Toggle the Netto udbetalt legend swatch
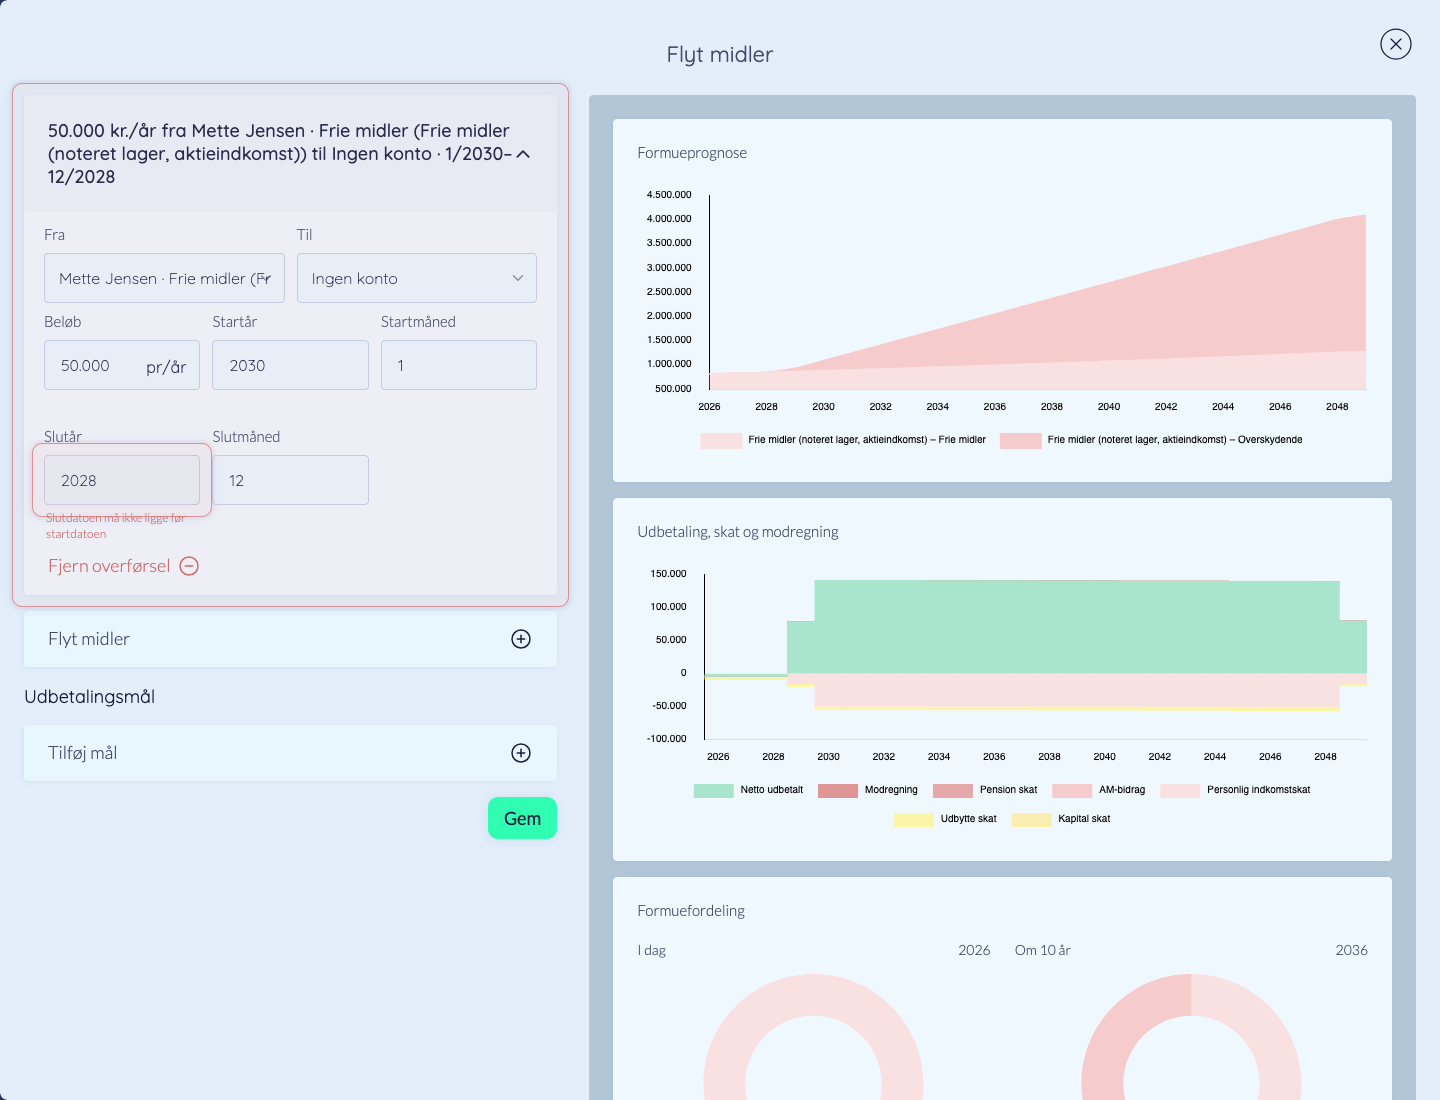Viewport: 1440px width, 1100px height. pyautogui.click(x=714, y=790)
